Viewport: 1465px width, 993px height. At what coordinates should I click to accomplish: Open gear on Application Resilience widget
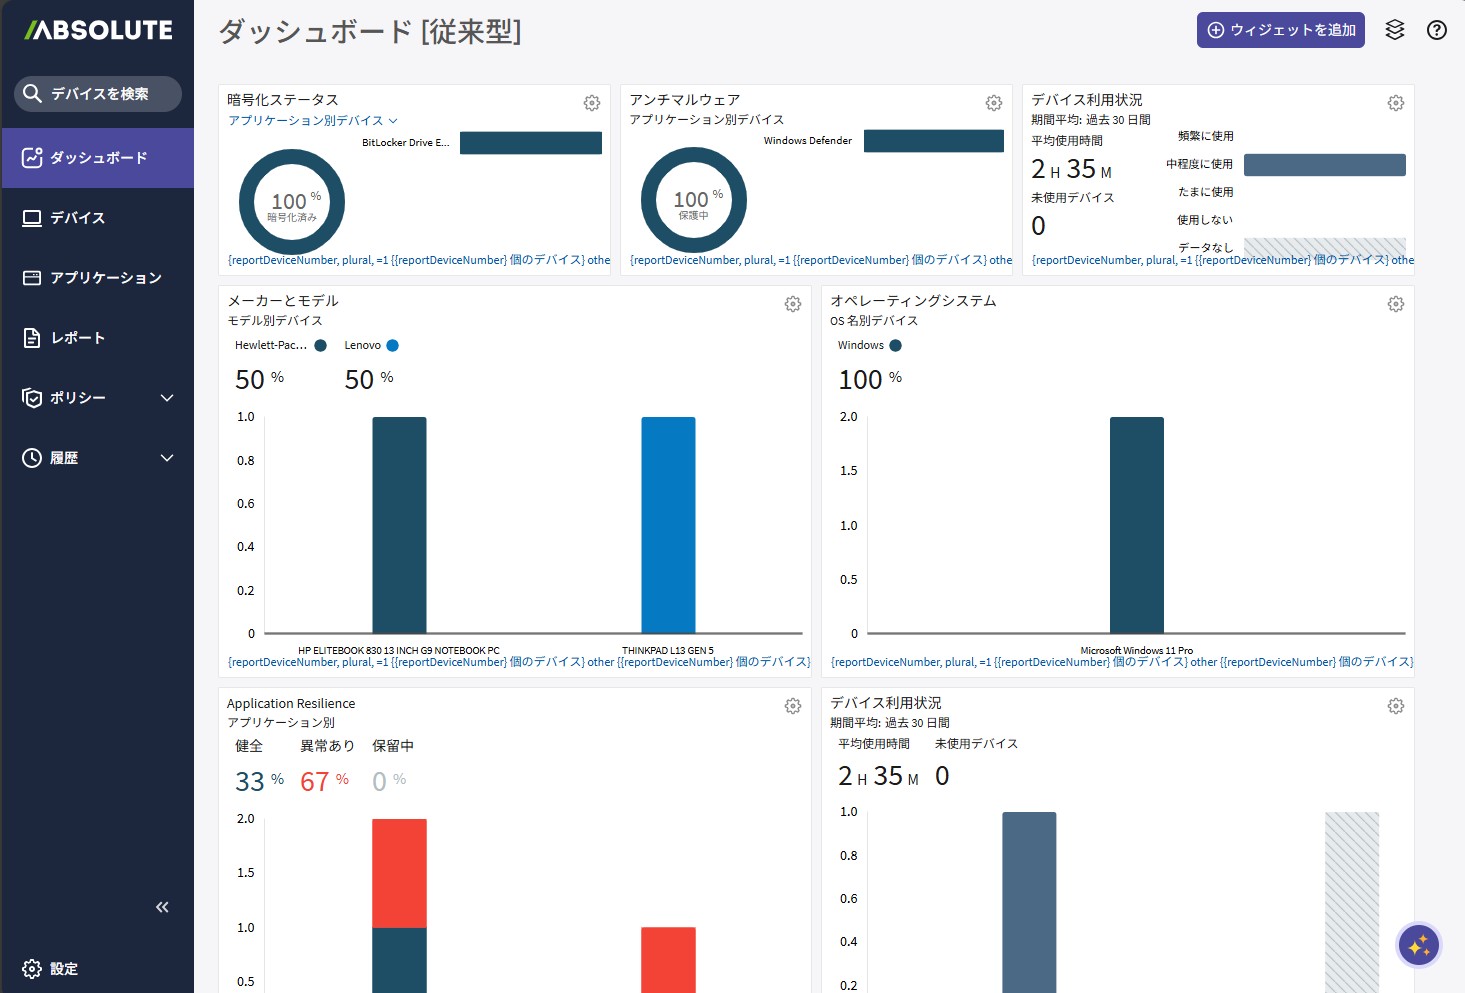[793, 706]
